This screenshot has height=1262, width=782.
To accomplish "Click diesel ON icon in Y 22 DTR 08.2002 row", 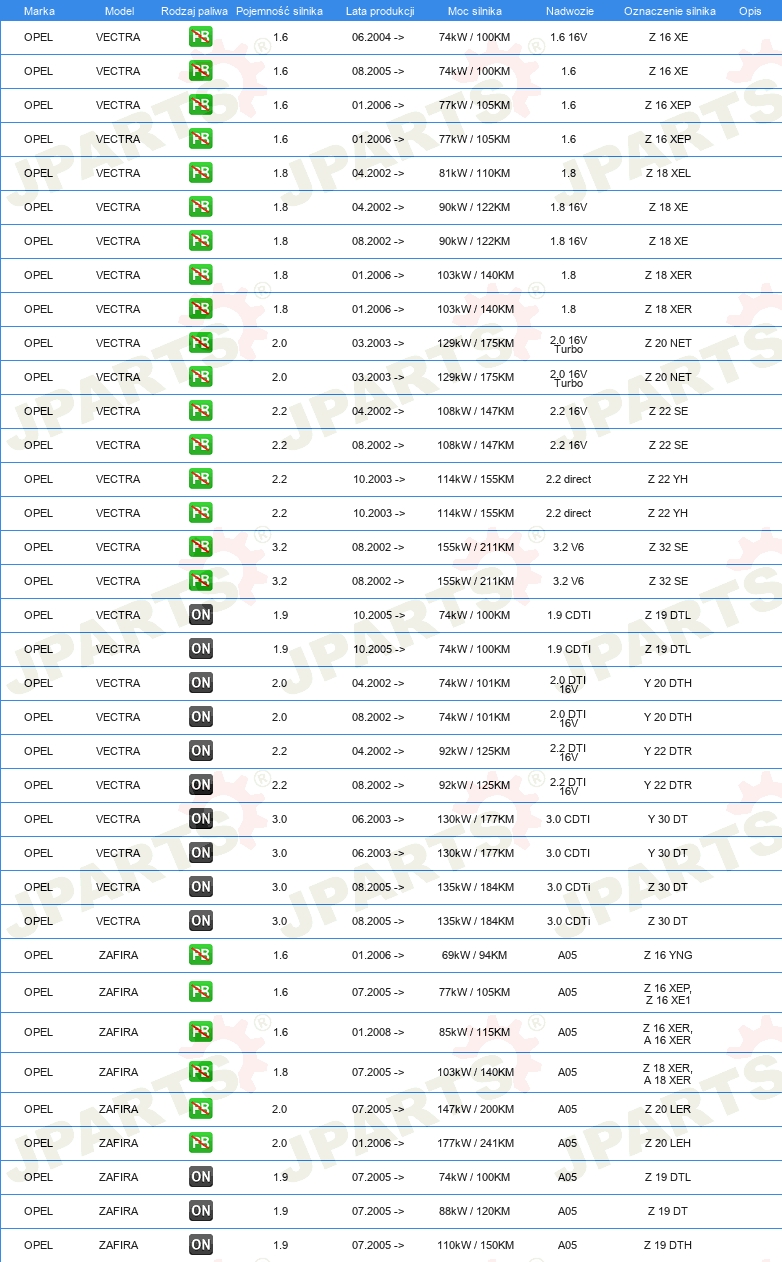I will [201, 785].
